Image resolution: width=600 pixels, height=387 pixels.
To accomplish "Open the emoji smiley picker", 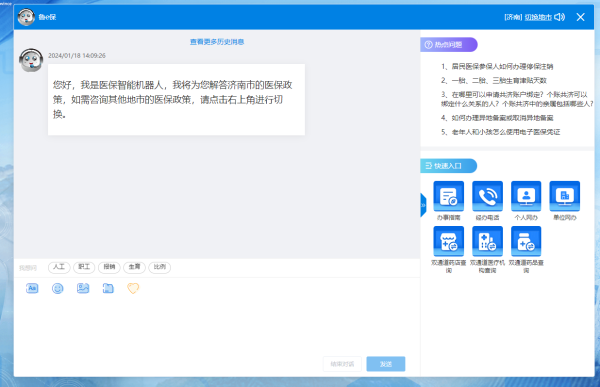I will [x=57, y=288].
